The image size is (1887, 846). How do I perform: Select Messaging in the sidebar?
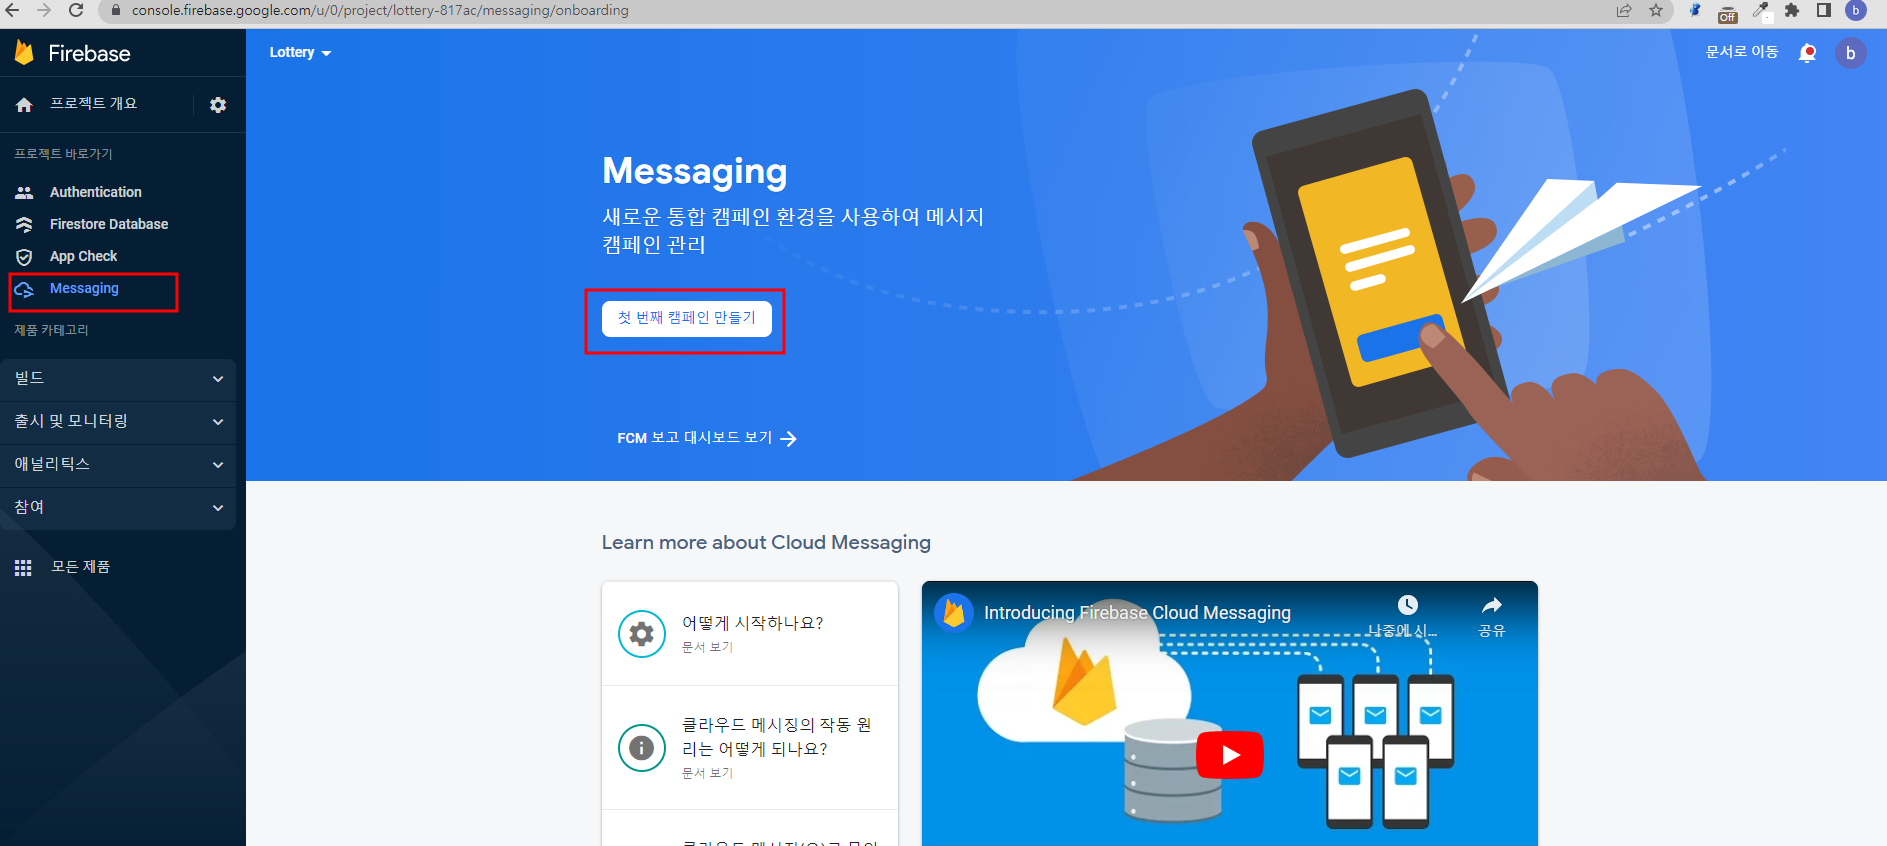pyautogui.click(x=84, y=288)
